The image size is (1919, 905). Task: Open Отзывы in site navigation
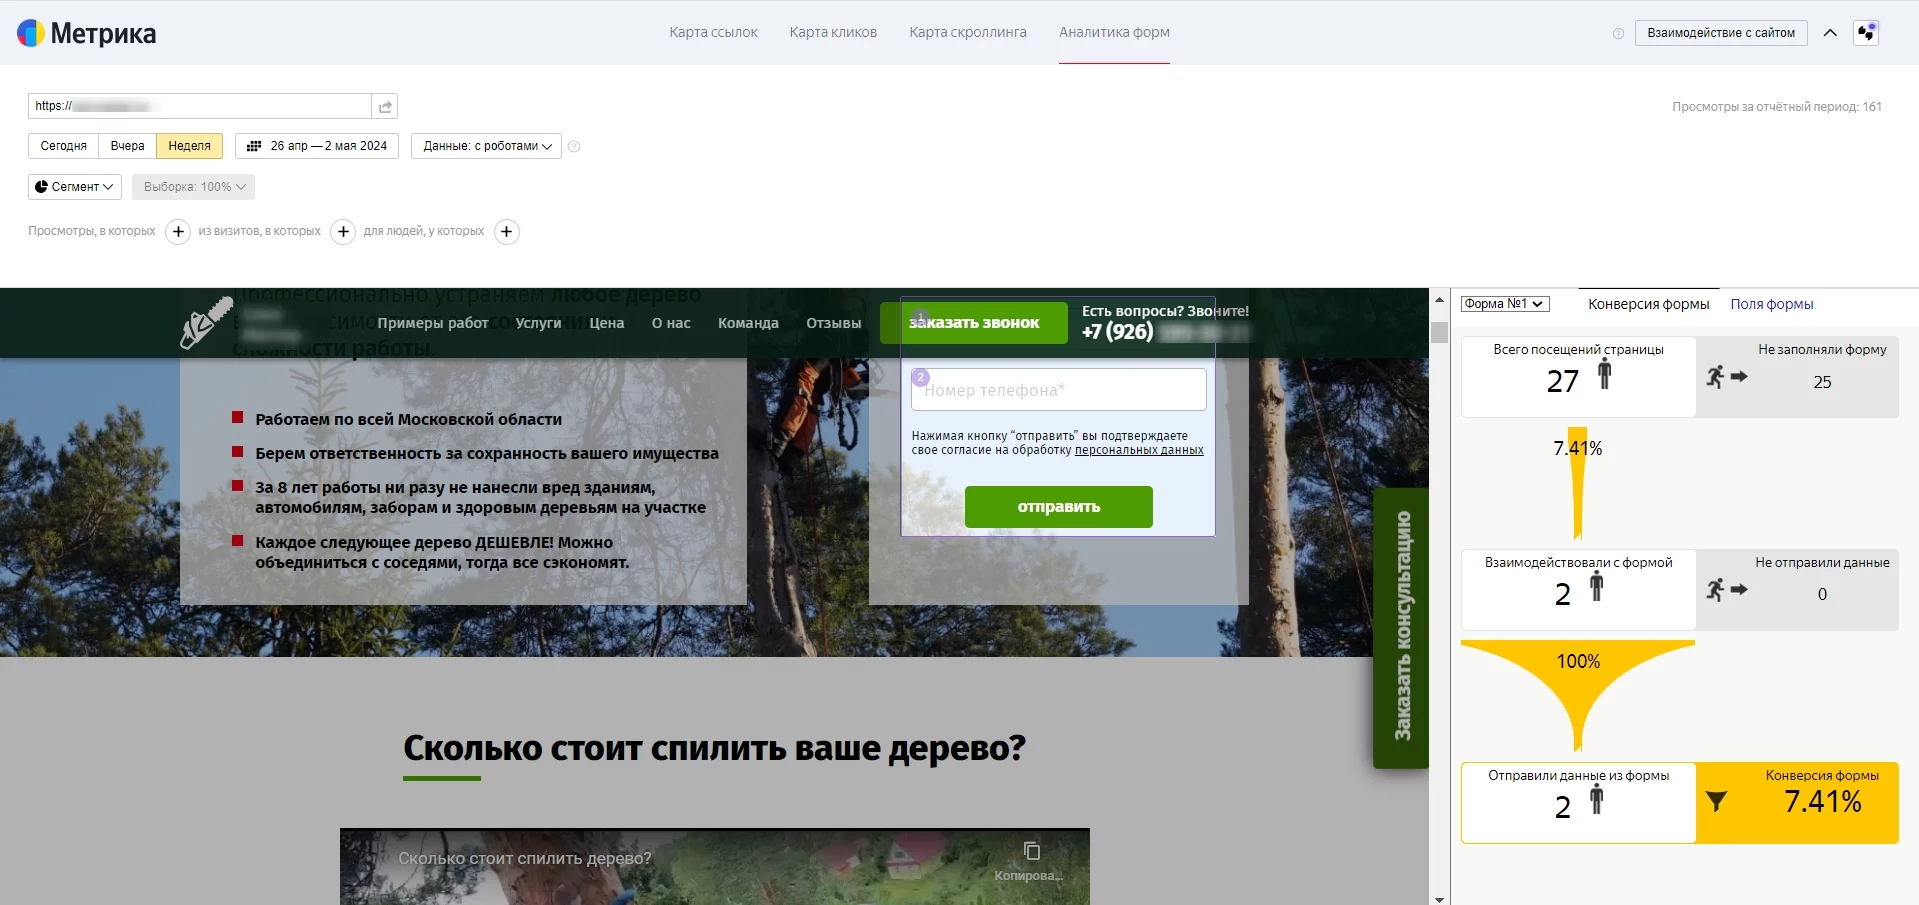[833, 323]
